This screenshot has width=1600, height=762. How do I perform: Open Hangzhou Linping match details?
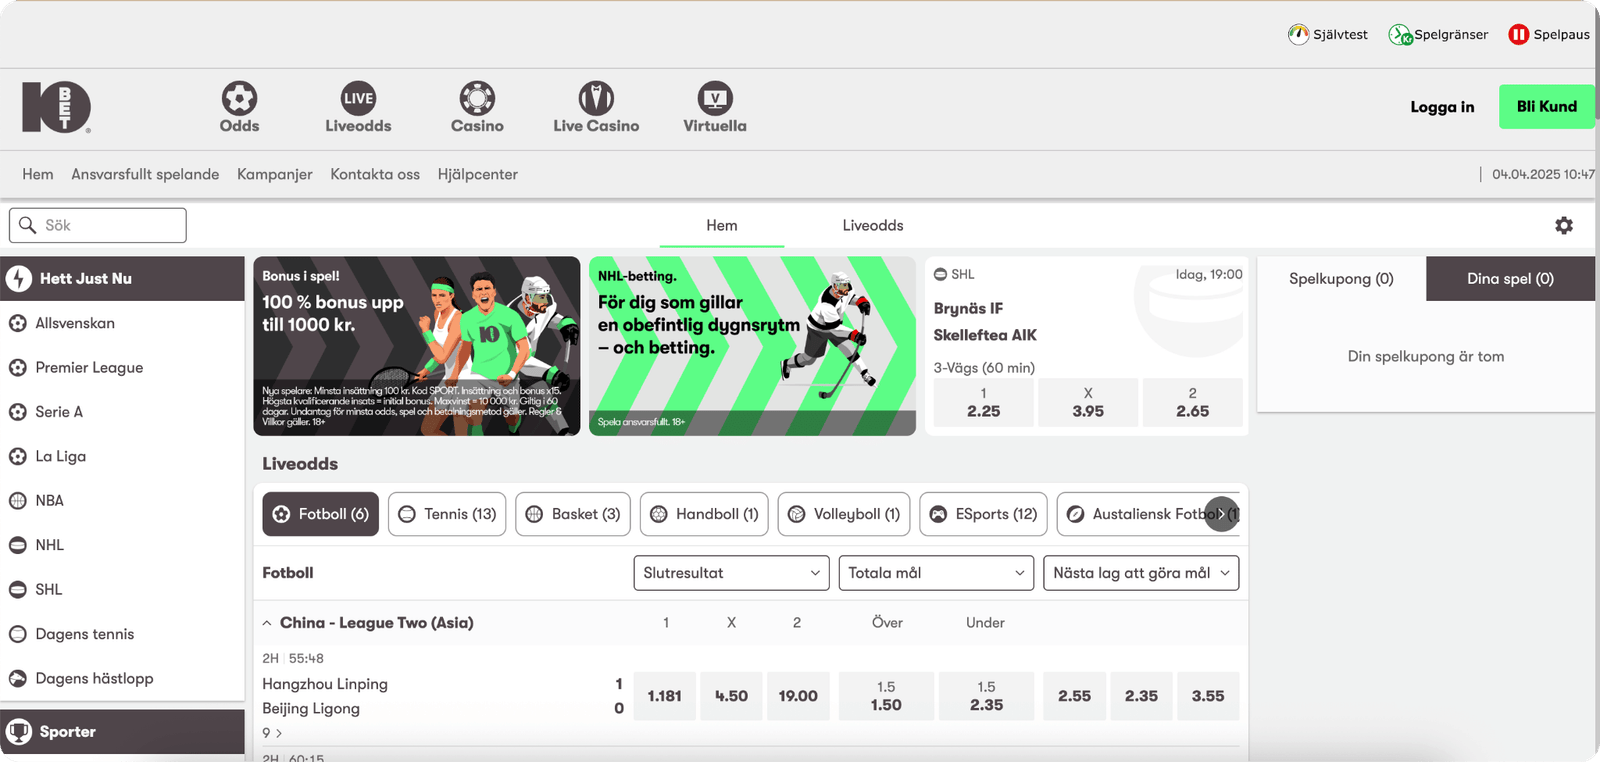(x=325, y=696)
